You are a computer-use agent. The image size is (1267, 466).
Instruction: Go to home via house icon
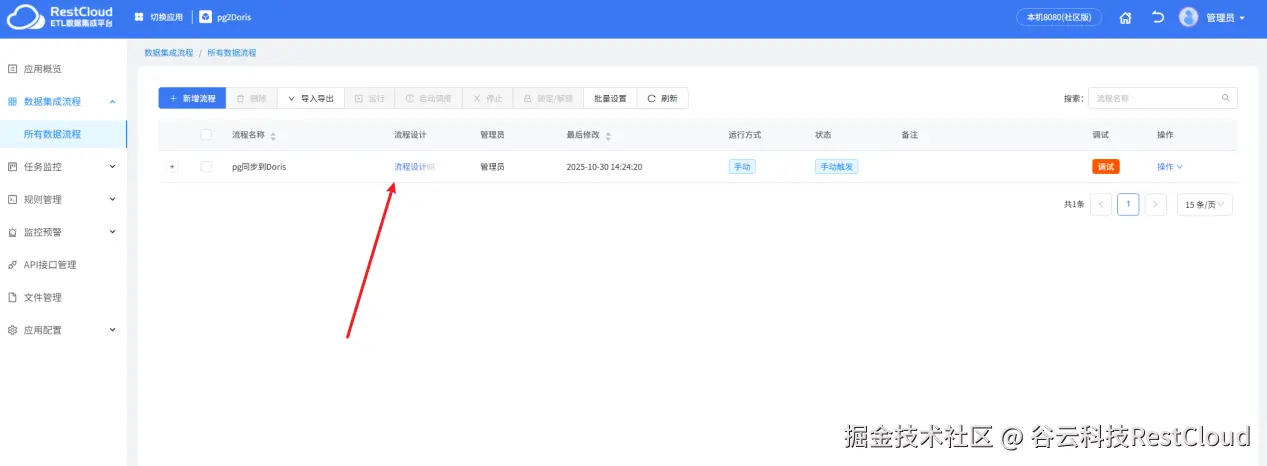coord(1125,17)
